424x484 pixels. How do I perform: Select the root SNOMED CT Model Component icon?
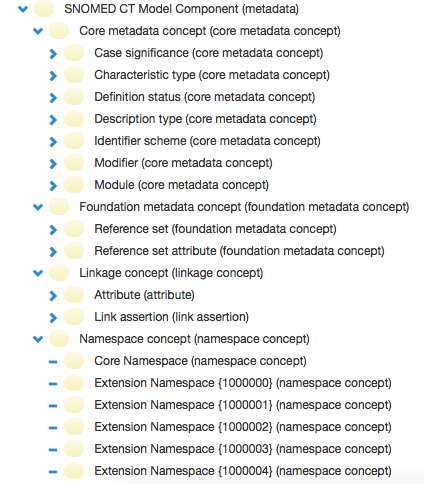[x=44, y=9]
